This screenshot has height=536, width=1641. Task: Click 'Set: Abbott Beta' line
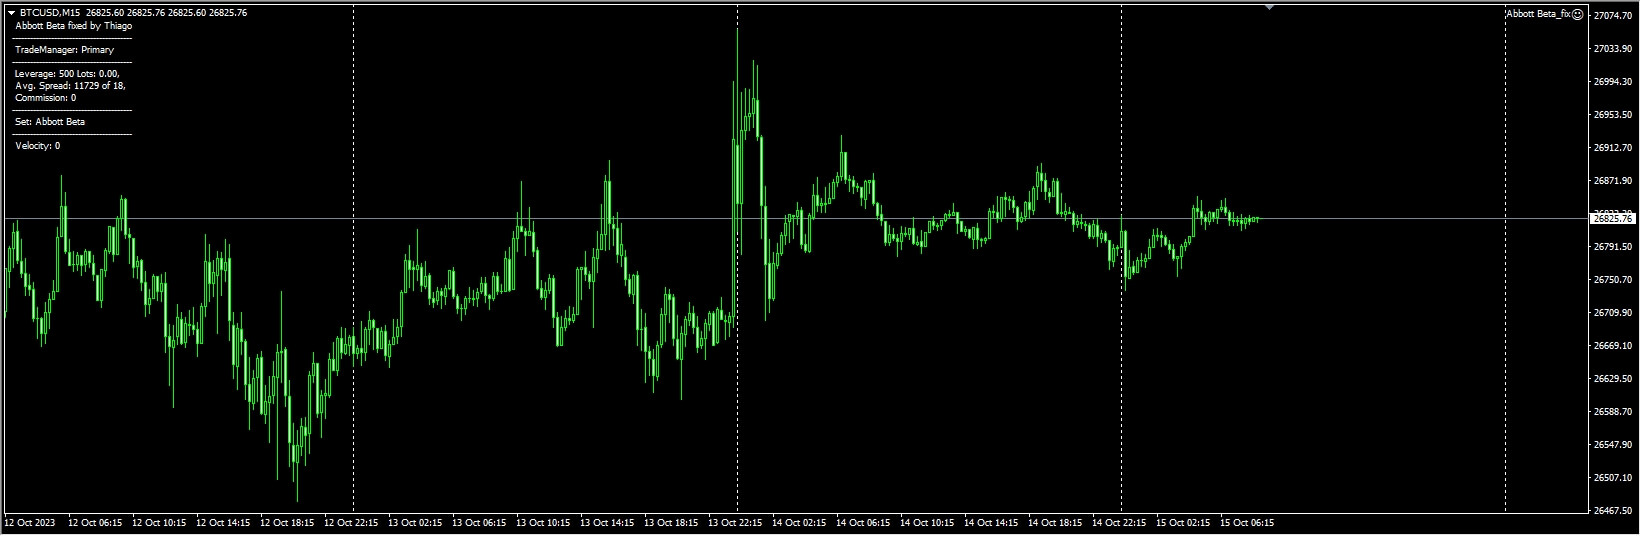(x=50, y=122)
